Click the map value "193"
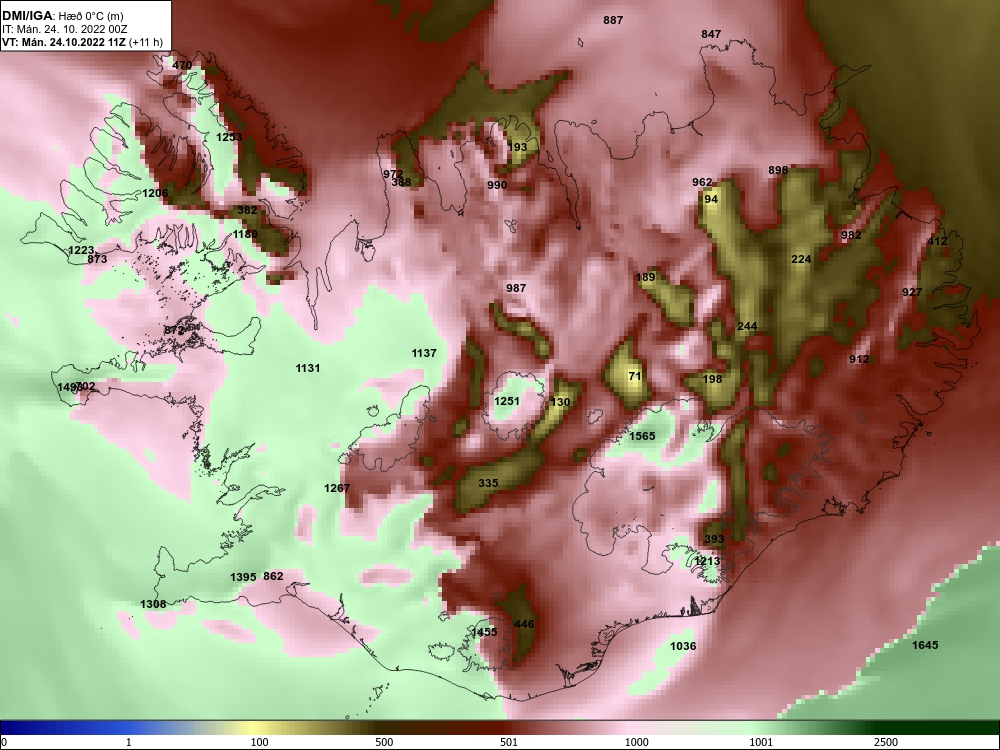The width and height of the screenshot is (1000, 750). pyautogui.click(x=517, y=147)
